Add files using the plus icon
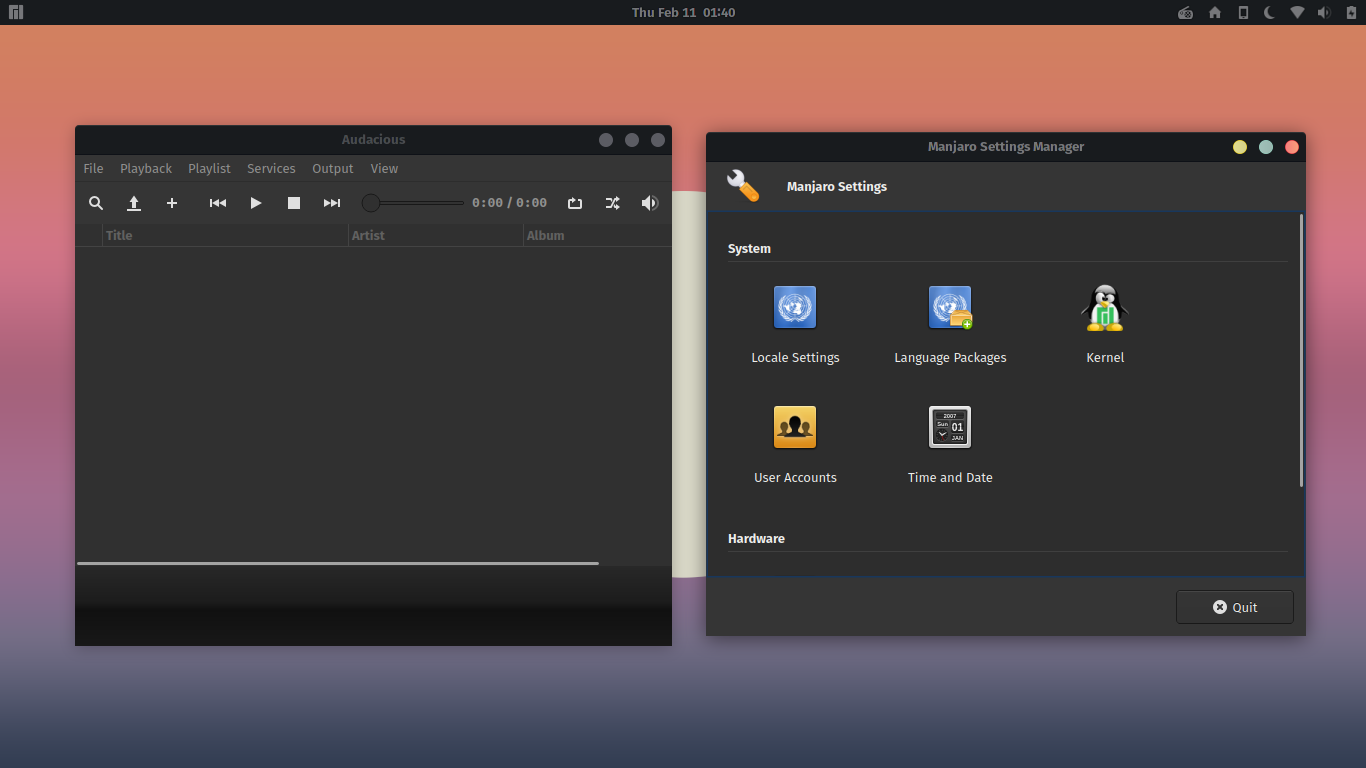 click(x=172, y=203)
